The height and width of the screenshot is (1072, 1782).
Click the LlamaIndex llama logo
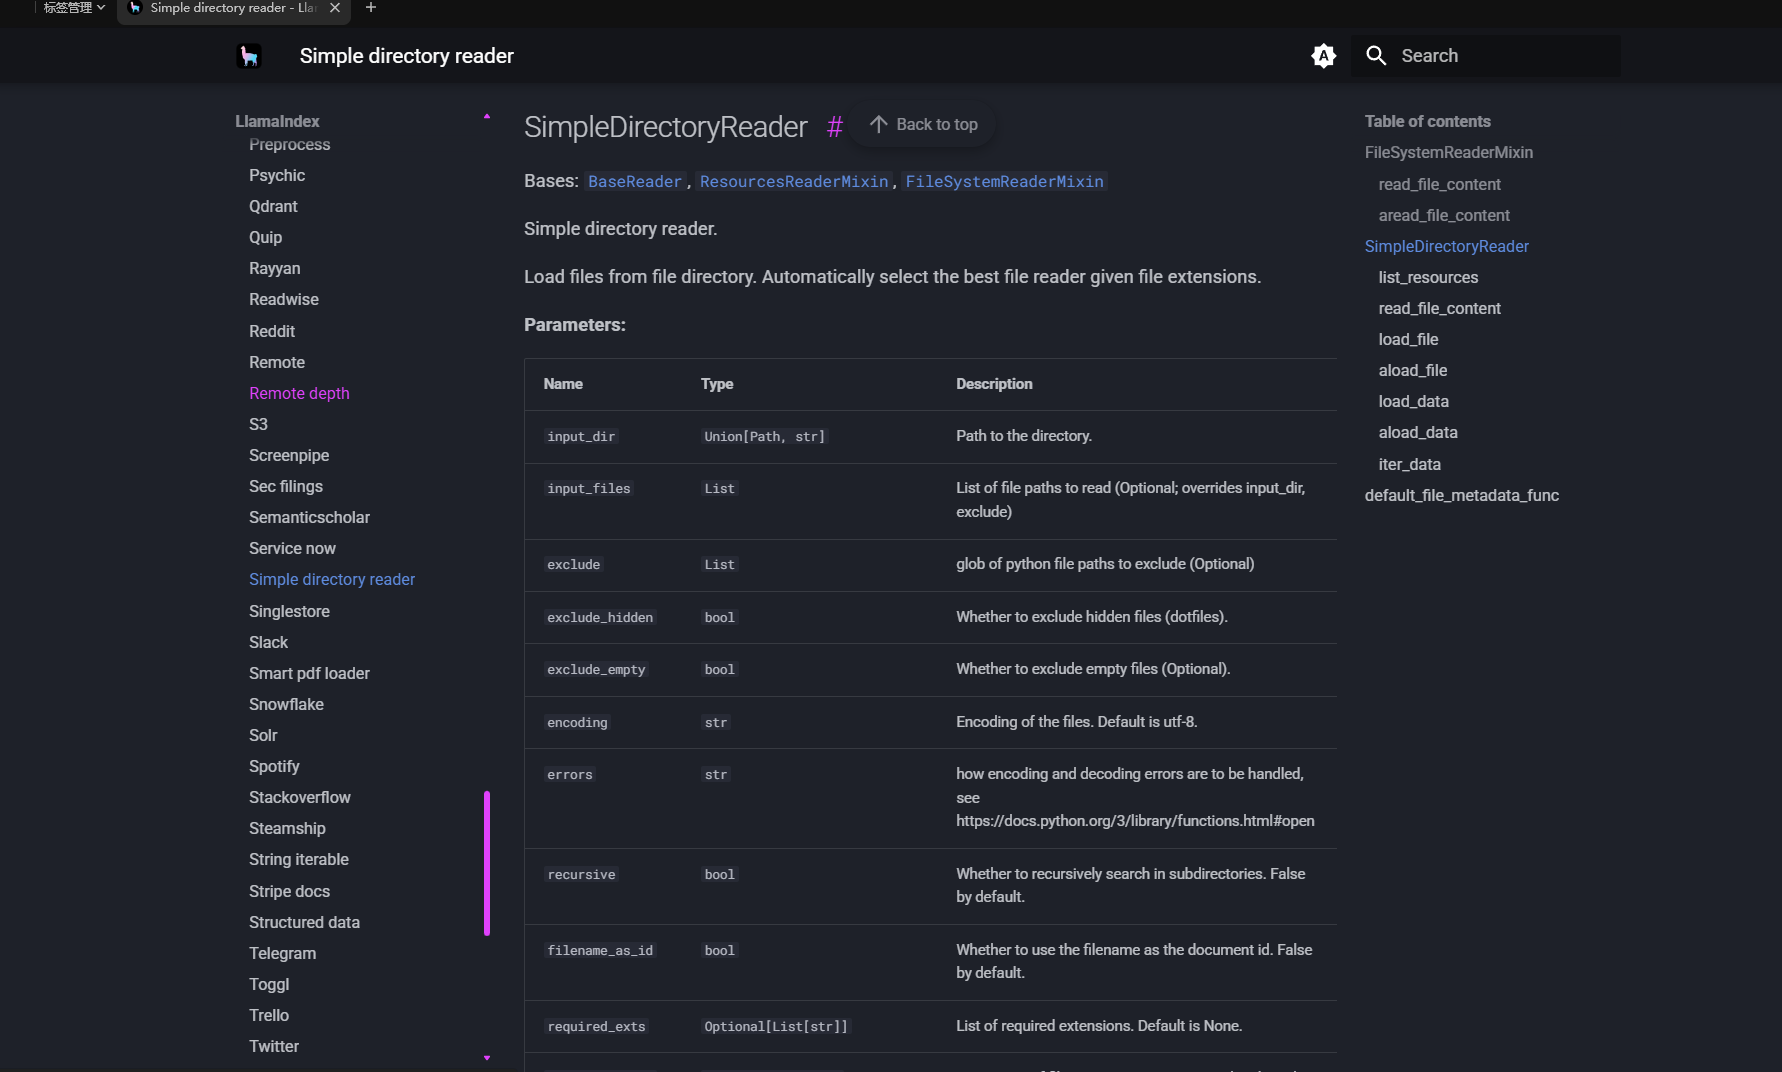[249, 56]
